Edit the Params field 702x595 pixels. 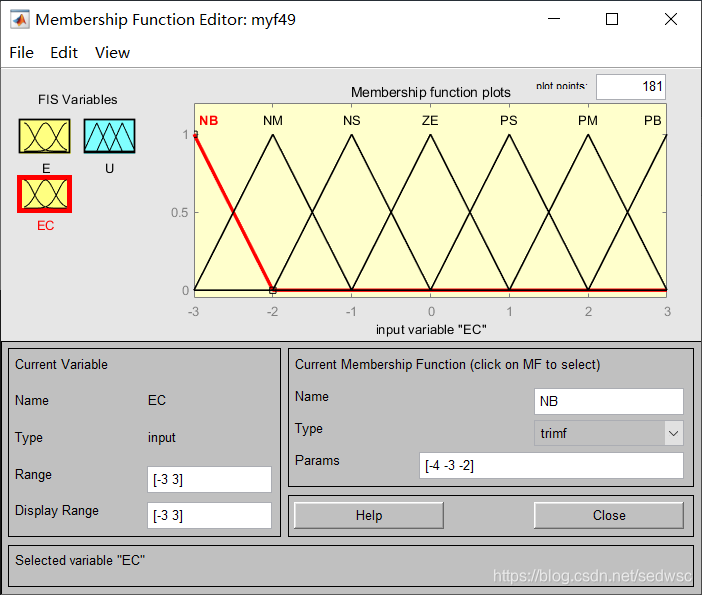tap(551, 466)
